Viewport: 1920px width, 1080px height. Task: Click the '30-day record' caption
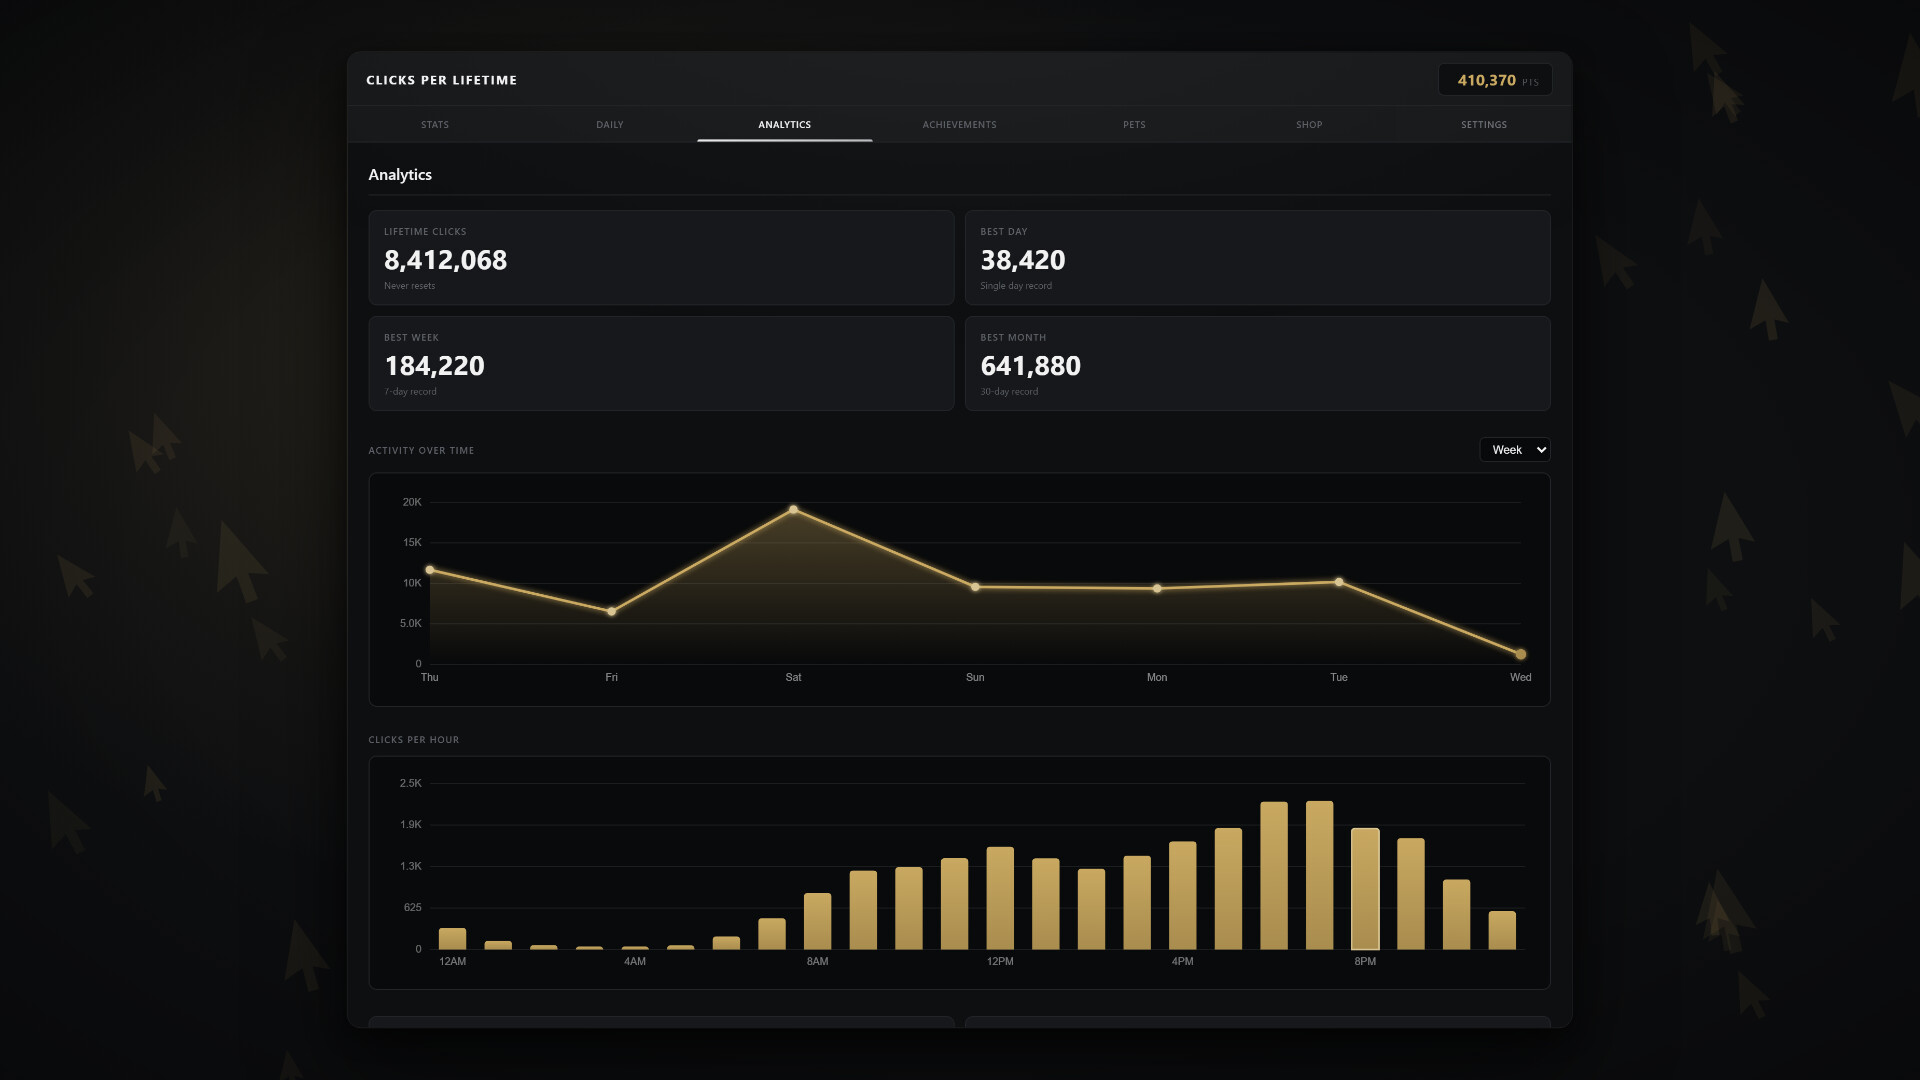1009,392
